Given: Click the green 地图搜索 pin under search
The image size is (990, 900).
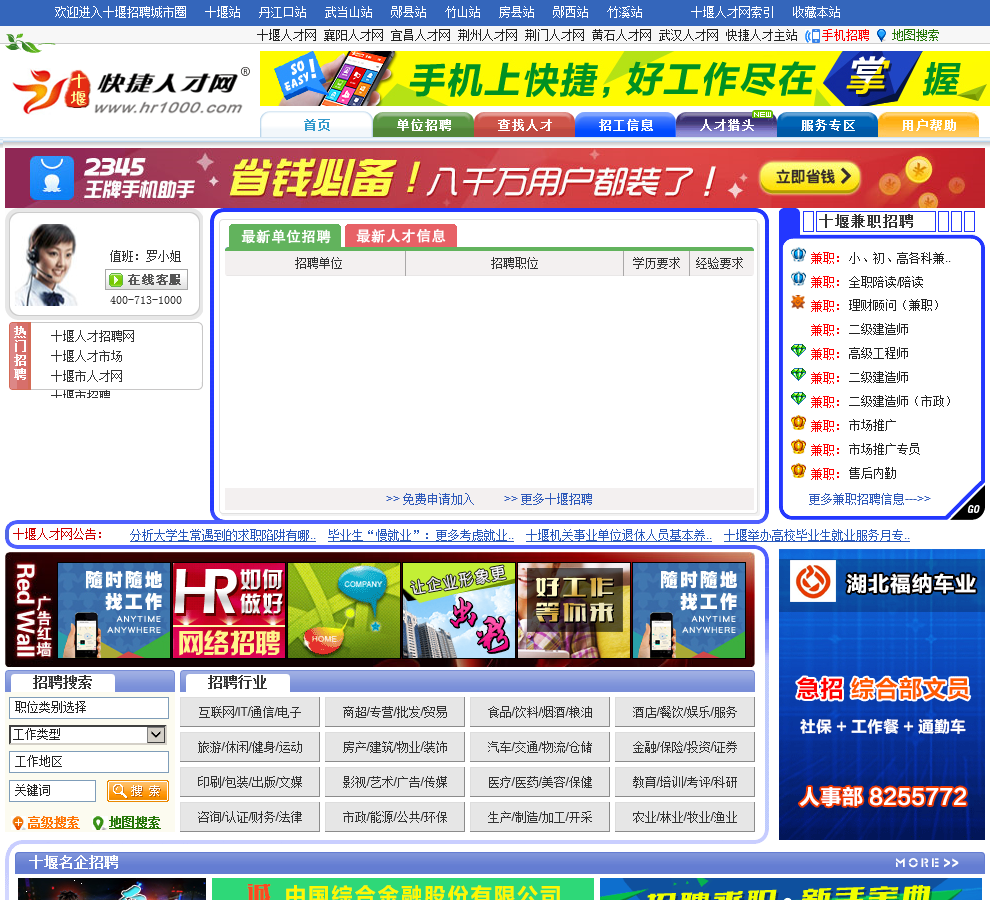Looking at the screenshot, I should click(x=98, y=823).
